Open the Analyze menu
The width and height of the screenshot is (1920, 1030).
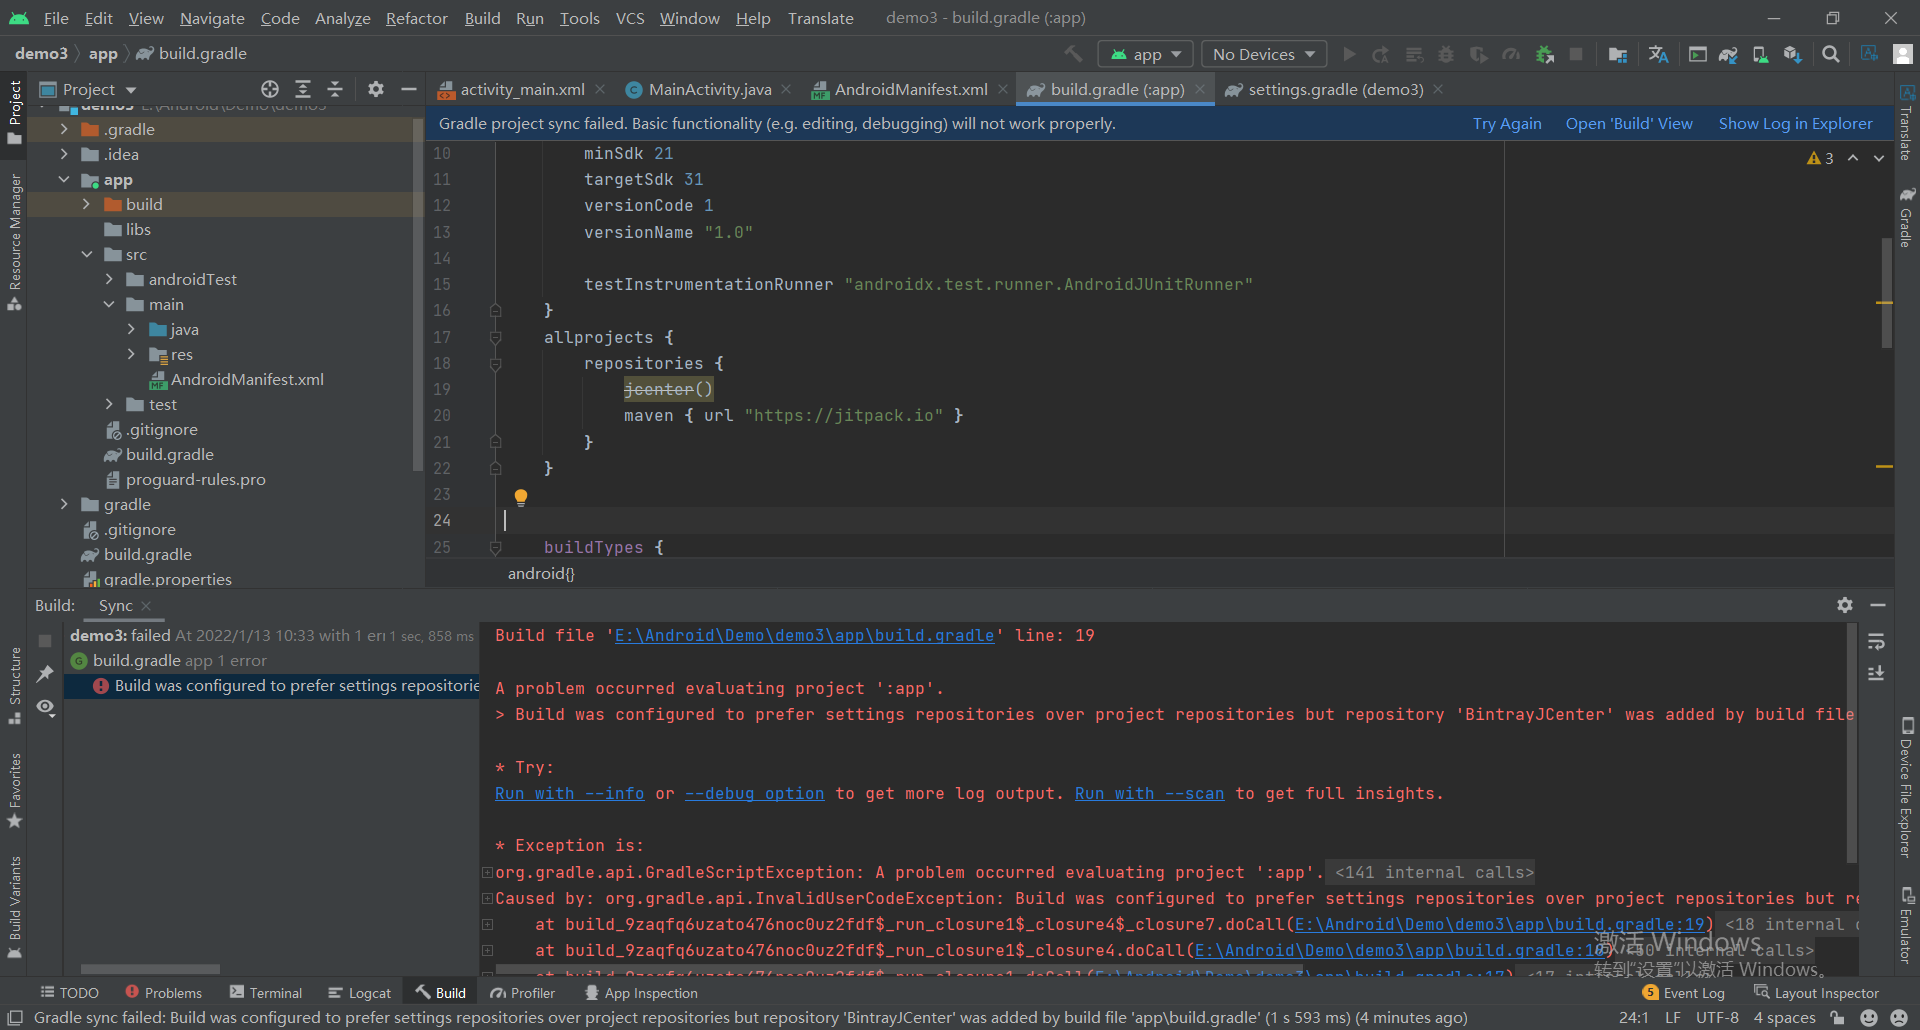(x=342, y=18)
